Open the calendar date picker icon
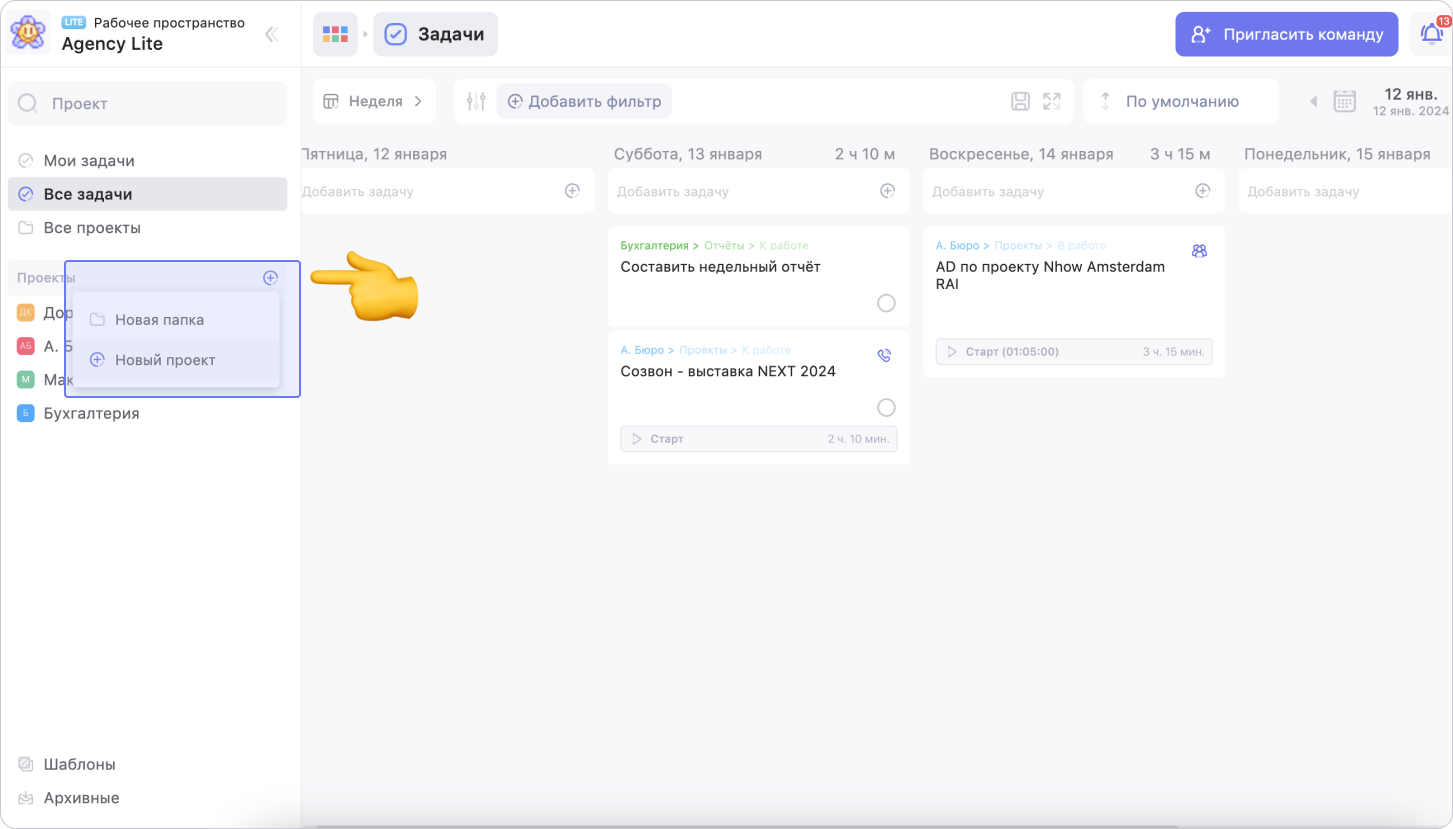 coord(1345,101)
